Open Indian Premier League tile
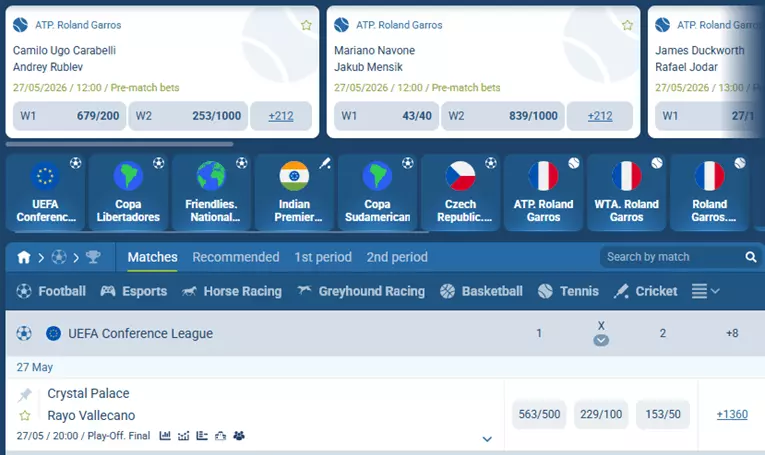This screenshot has width=765, height=455. [294, 192]
